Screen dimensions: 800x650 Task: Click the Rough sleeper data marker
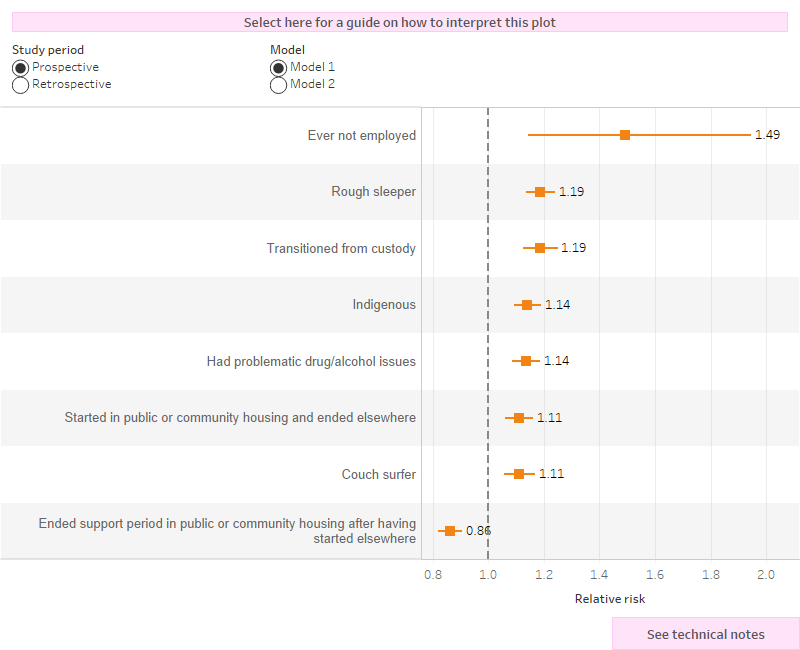pyautogui.click(x=540, y=191)
